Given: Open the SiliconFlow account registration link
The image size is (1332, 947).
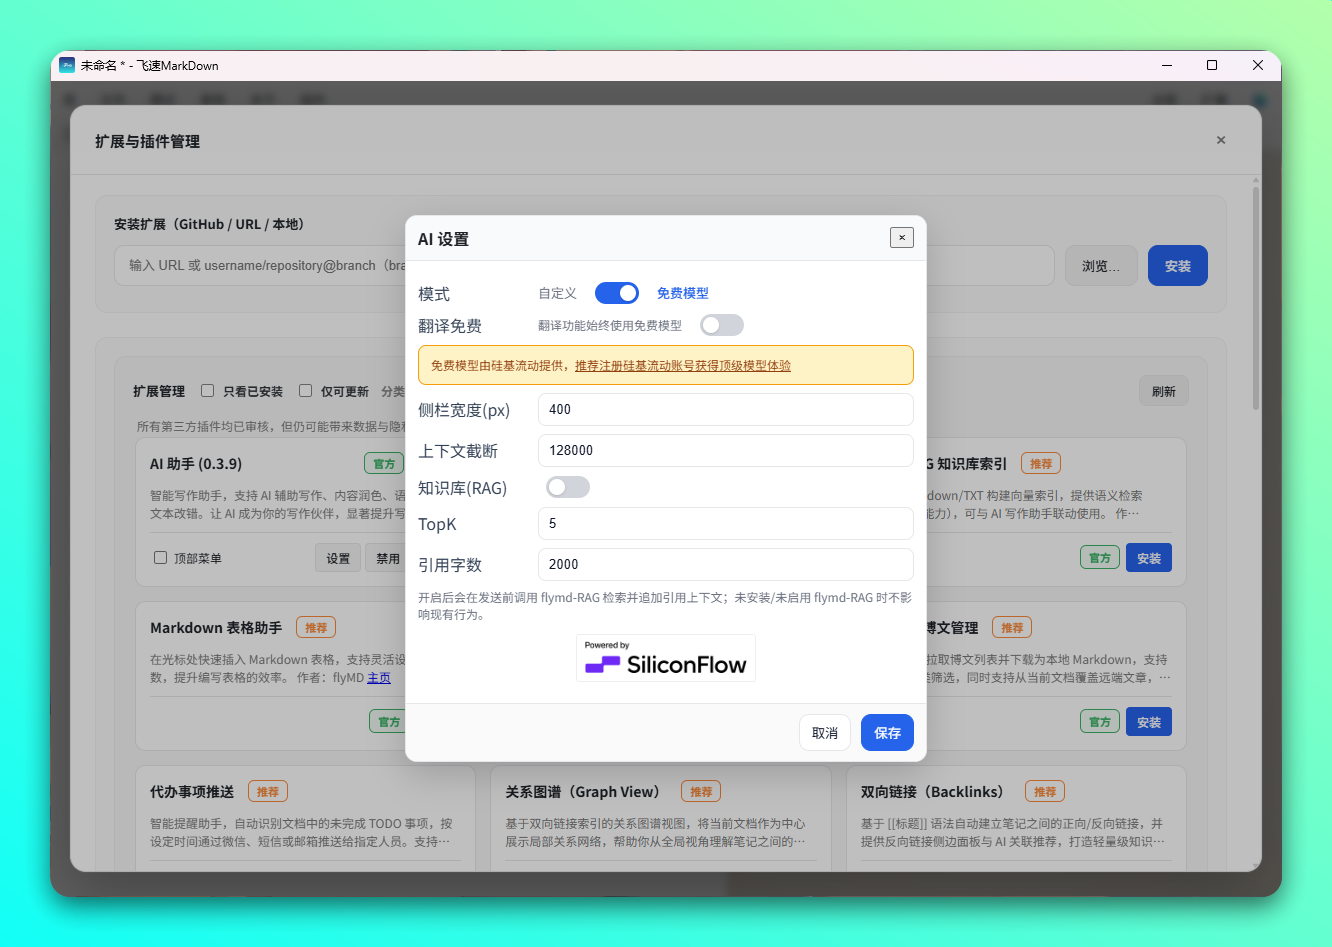Looking at the screenshot, I should 682,366.
